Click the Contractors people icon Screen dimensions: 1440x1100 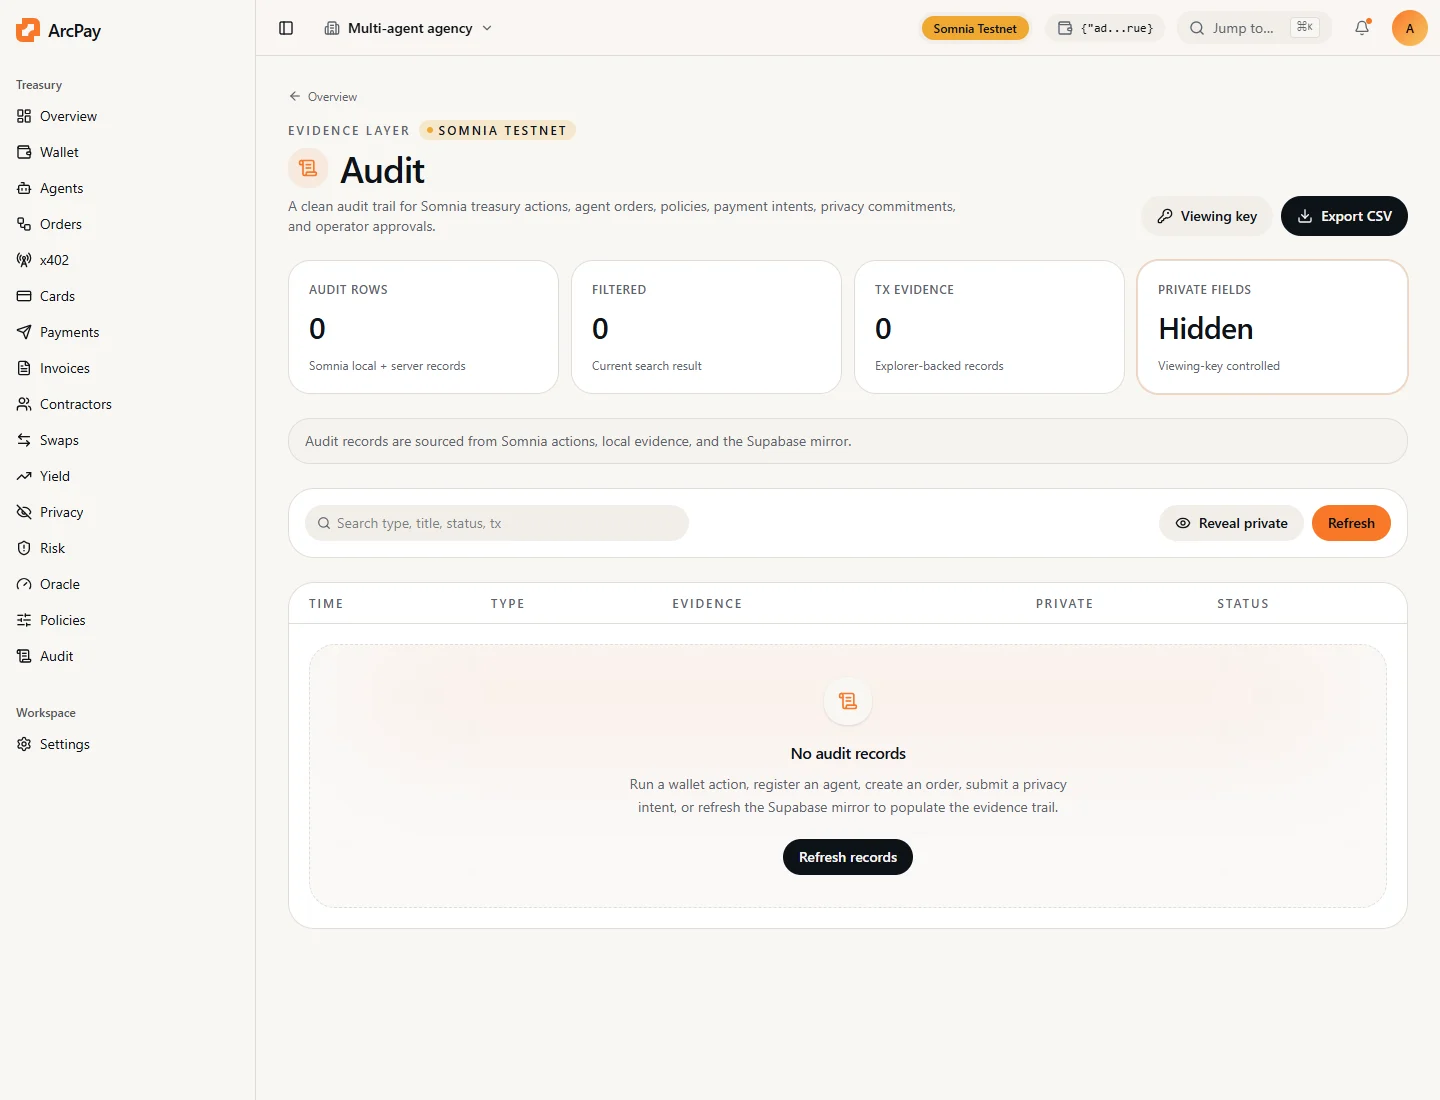24,404
